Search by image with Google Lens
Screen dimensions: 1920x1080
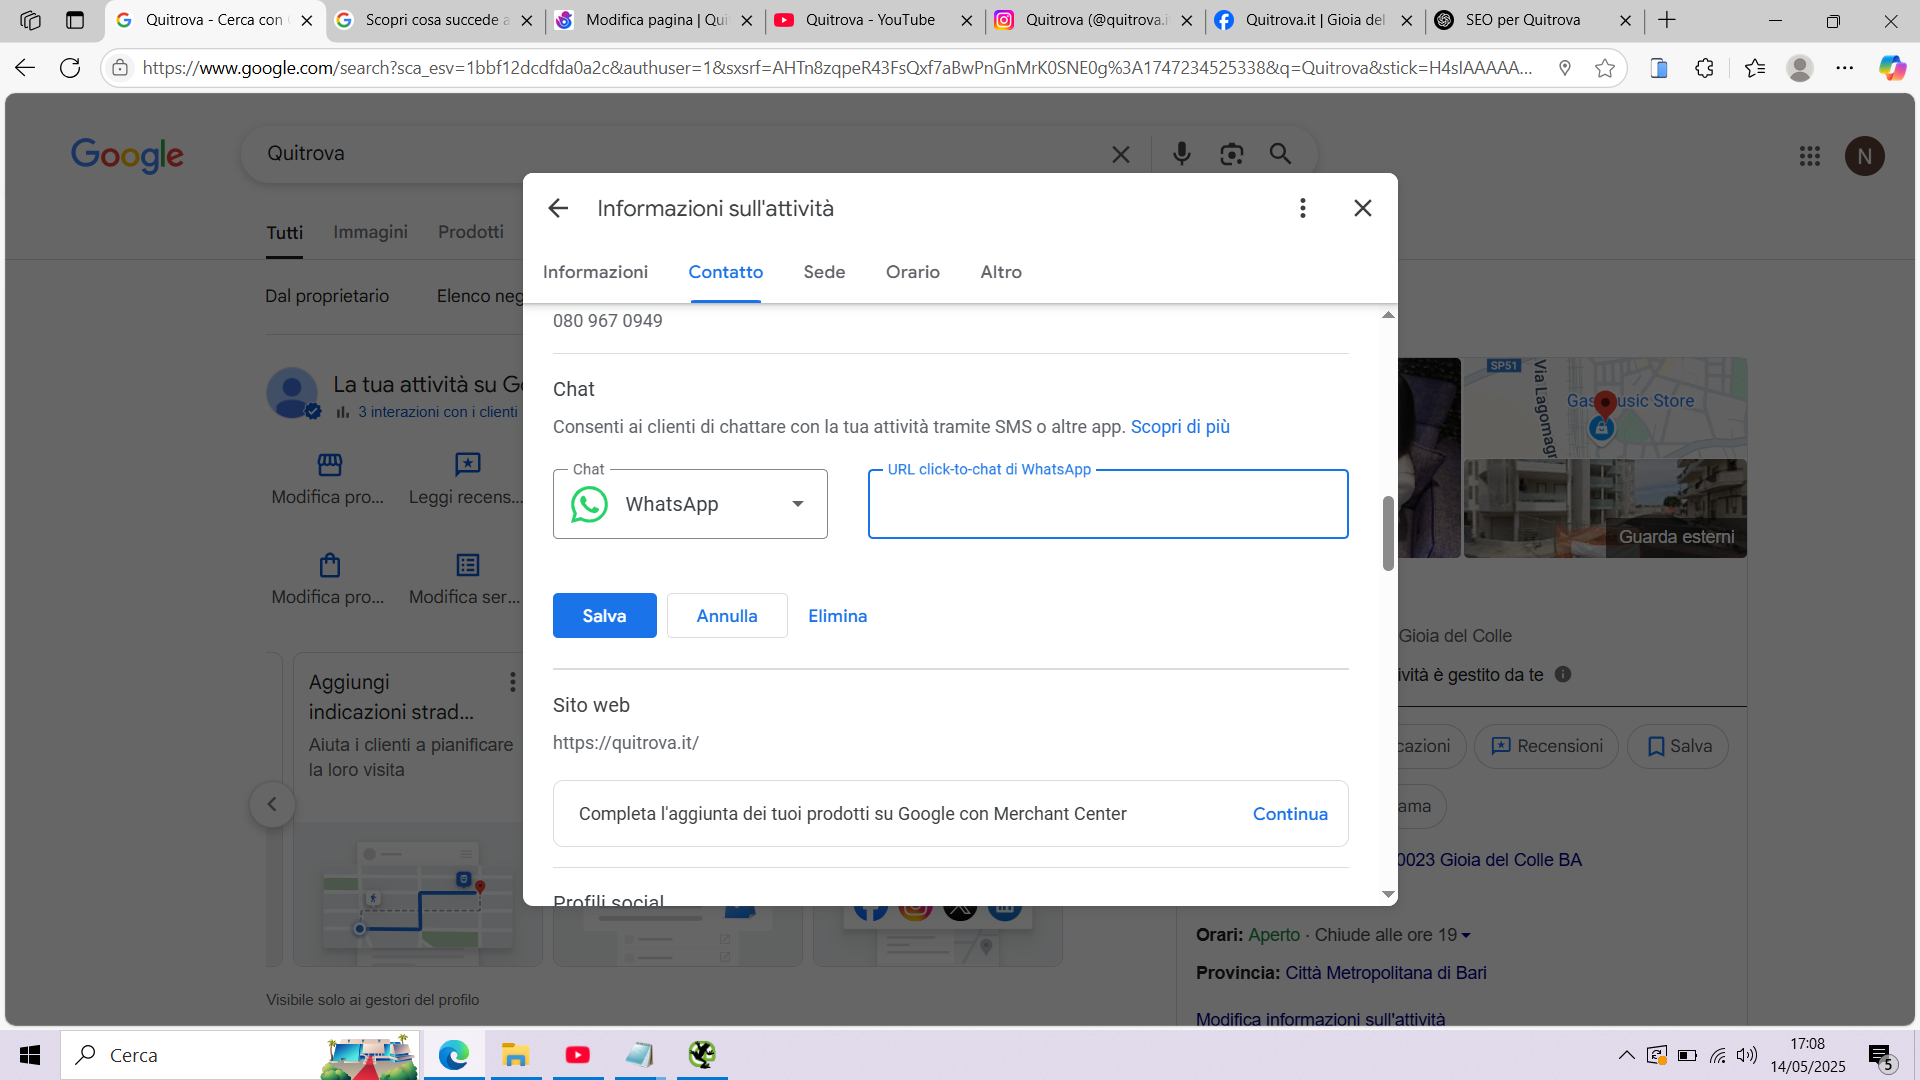(1232, 154)
